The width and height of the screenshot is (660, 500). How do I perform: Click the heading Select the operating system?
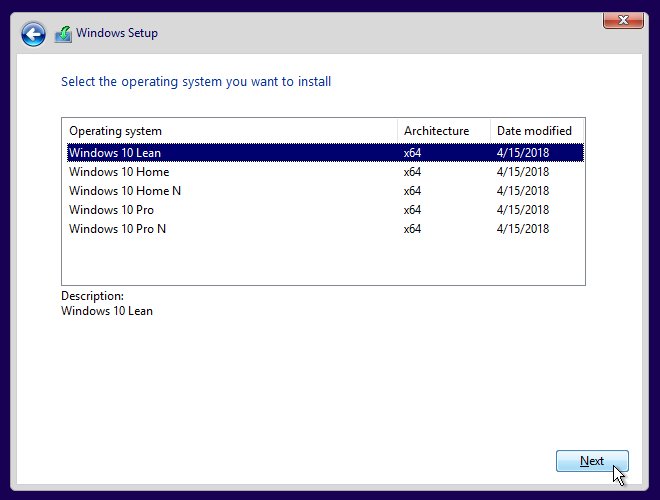(196, 82)
